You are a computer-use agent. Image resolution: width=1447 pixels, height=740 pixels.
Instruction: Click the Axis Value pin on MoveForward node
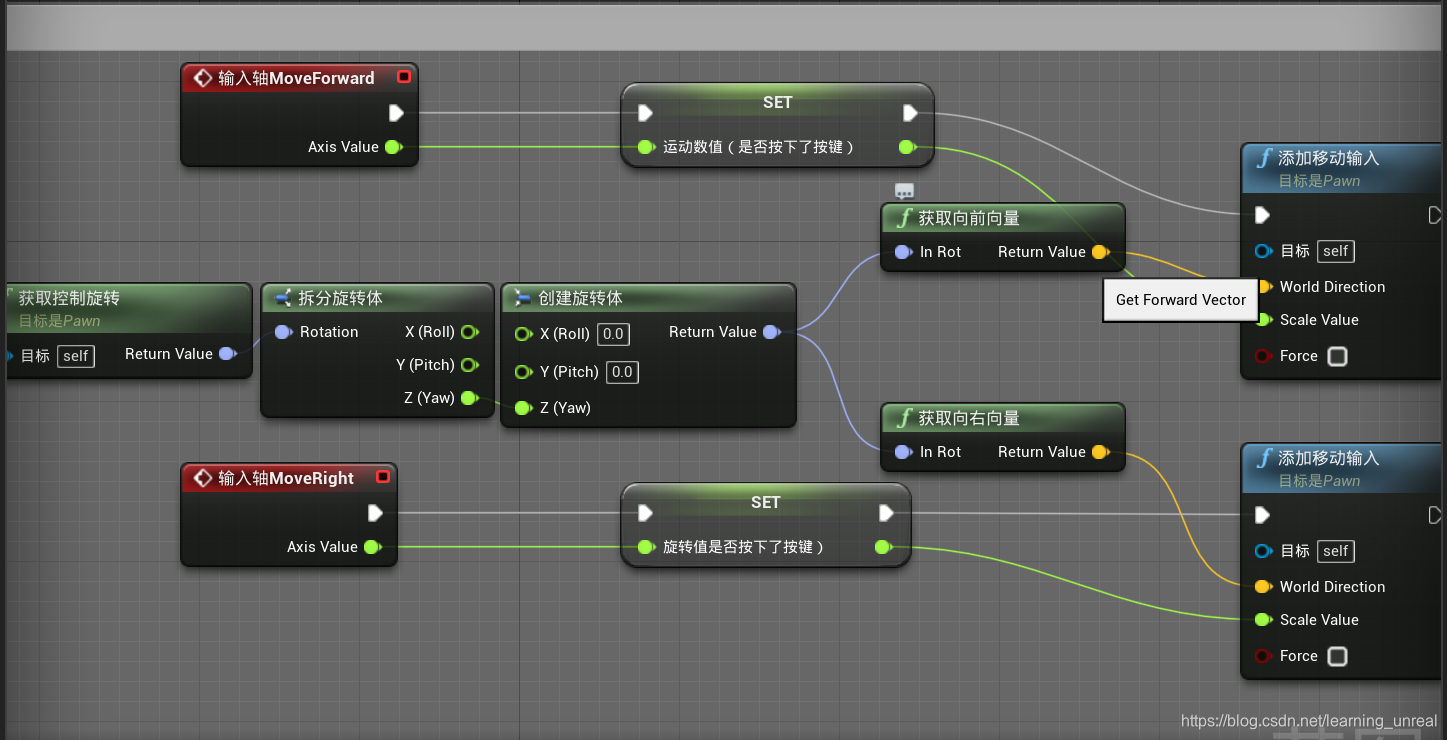(393, 147)
